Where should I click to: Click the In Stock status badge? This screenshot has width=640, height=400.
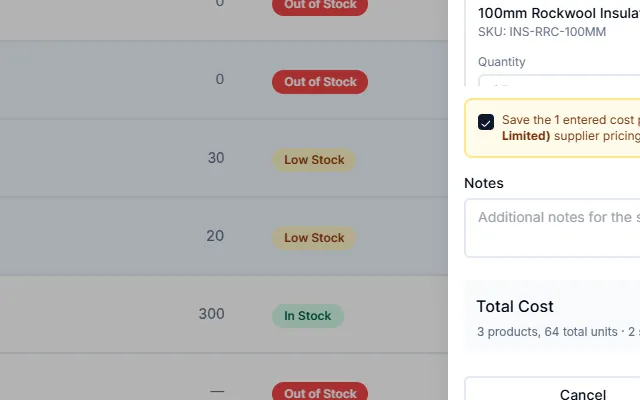(308, 316)
